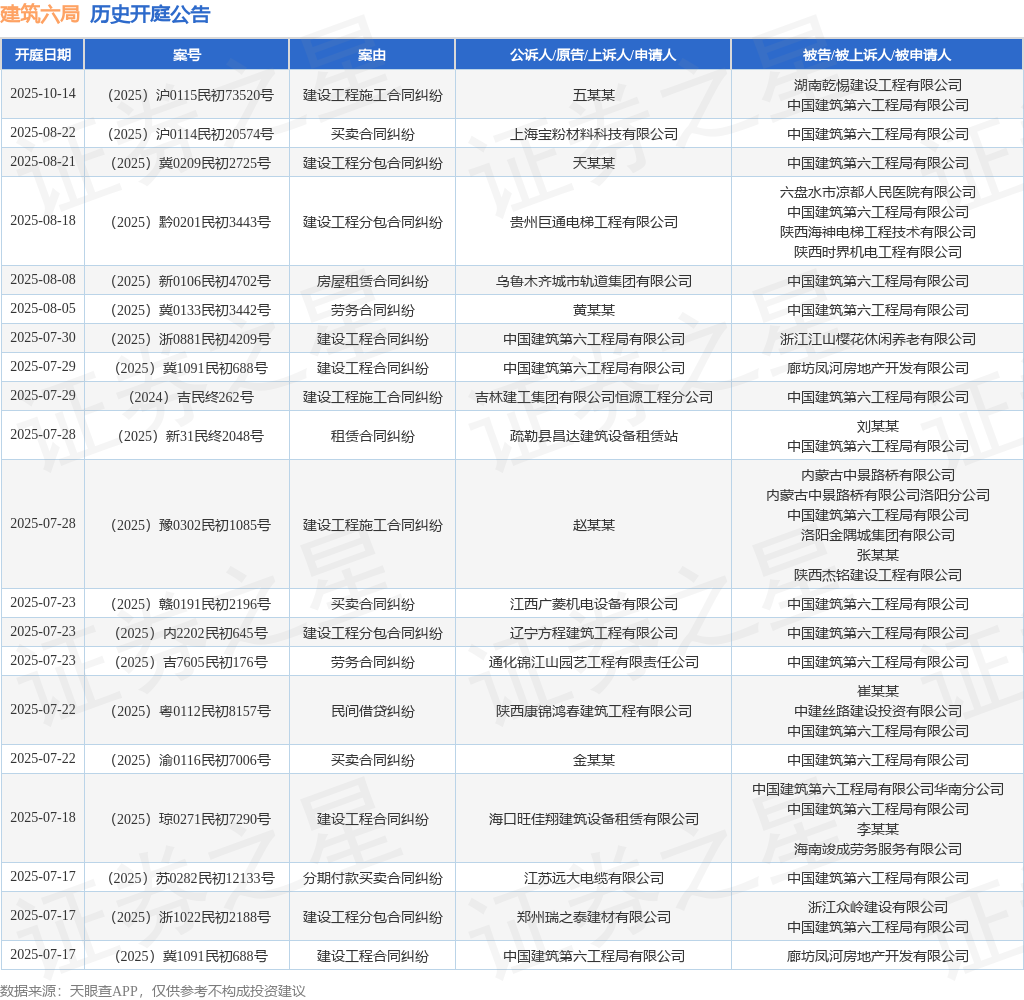Click the 案号 column header
The width and height of the screenshot is (1024, 1000).
tap(187, 55)
